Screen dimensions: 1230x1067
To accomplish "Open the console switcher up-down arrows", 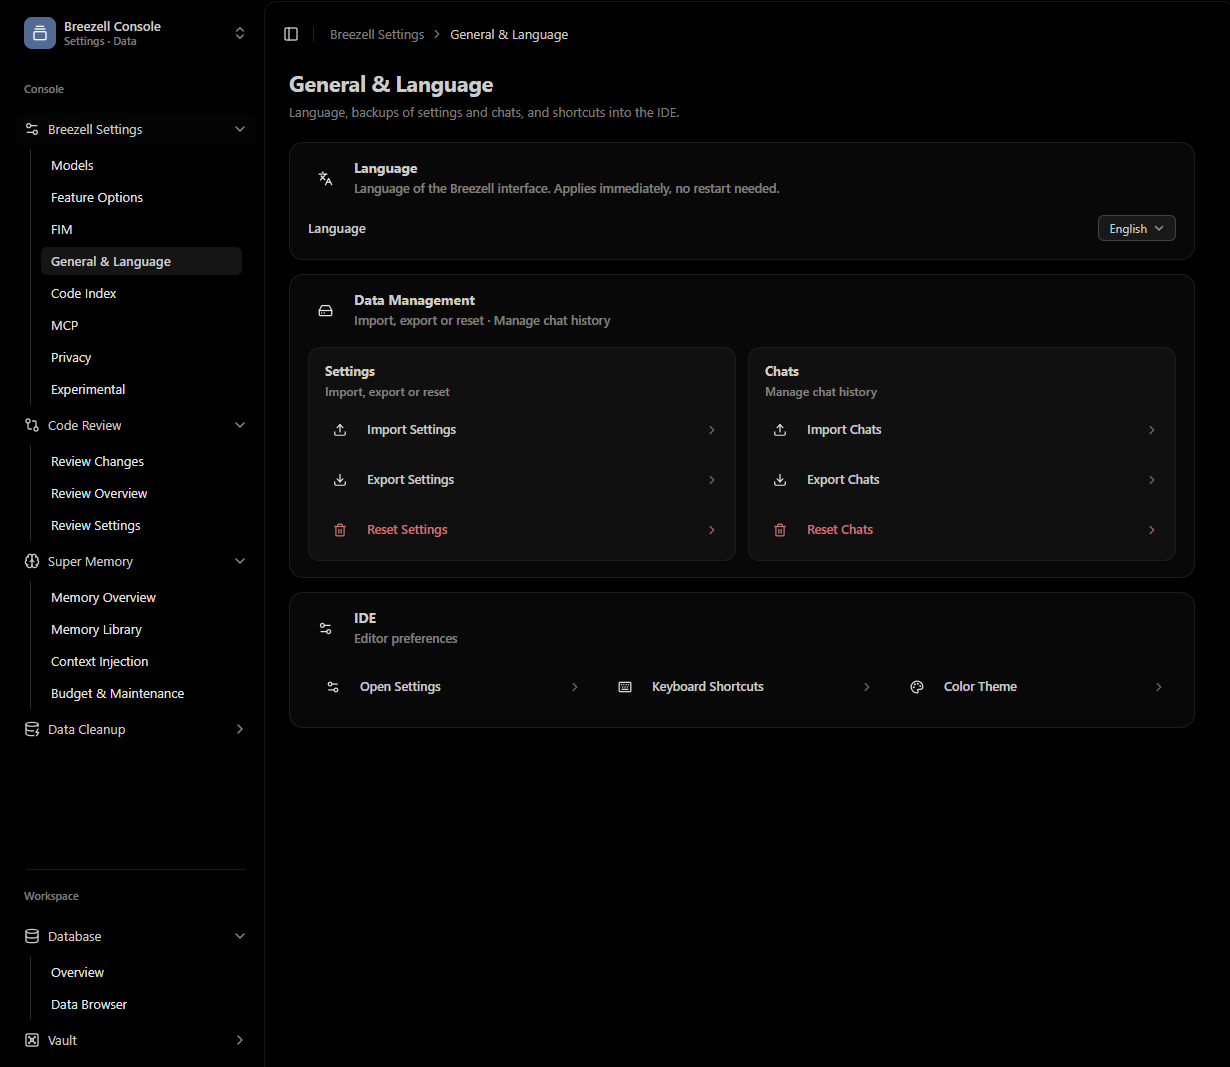I will pos(240,33).
